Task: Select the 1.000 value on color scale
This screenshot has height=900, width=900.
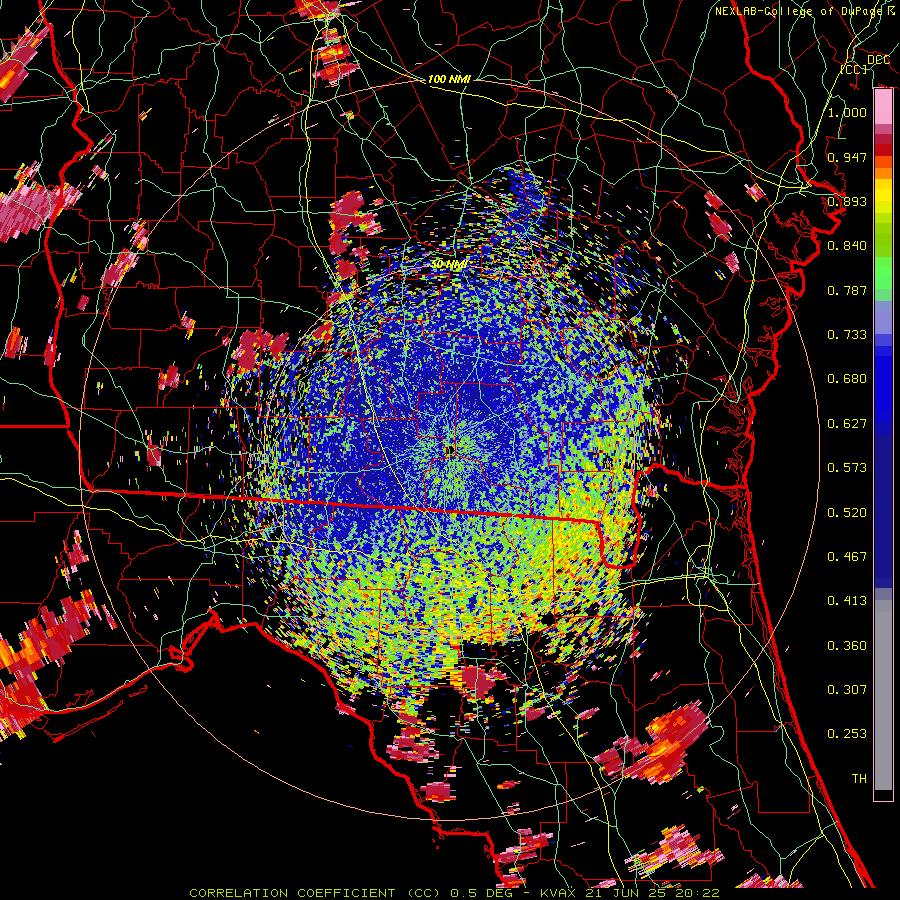Action: click(x=847, y=112)
